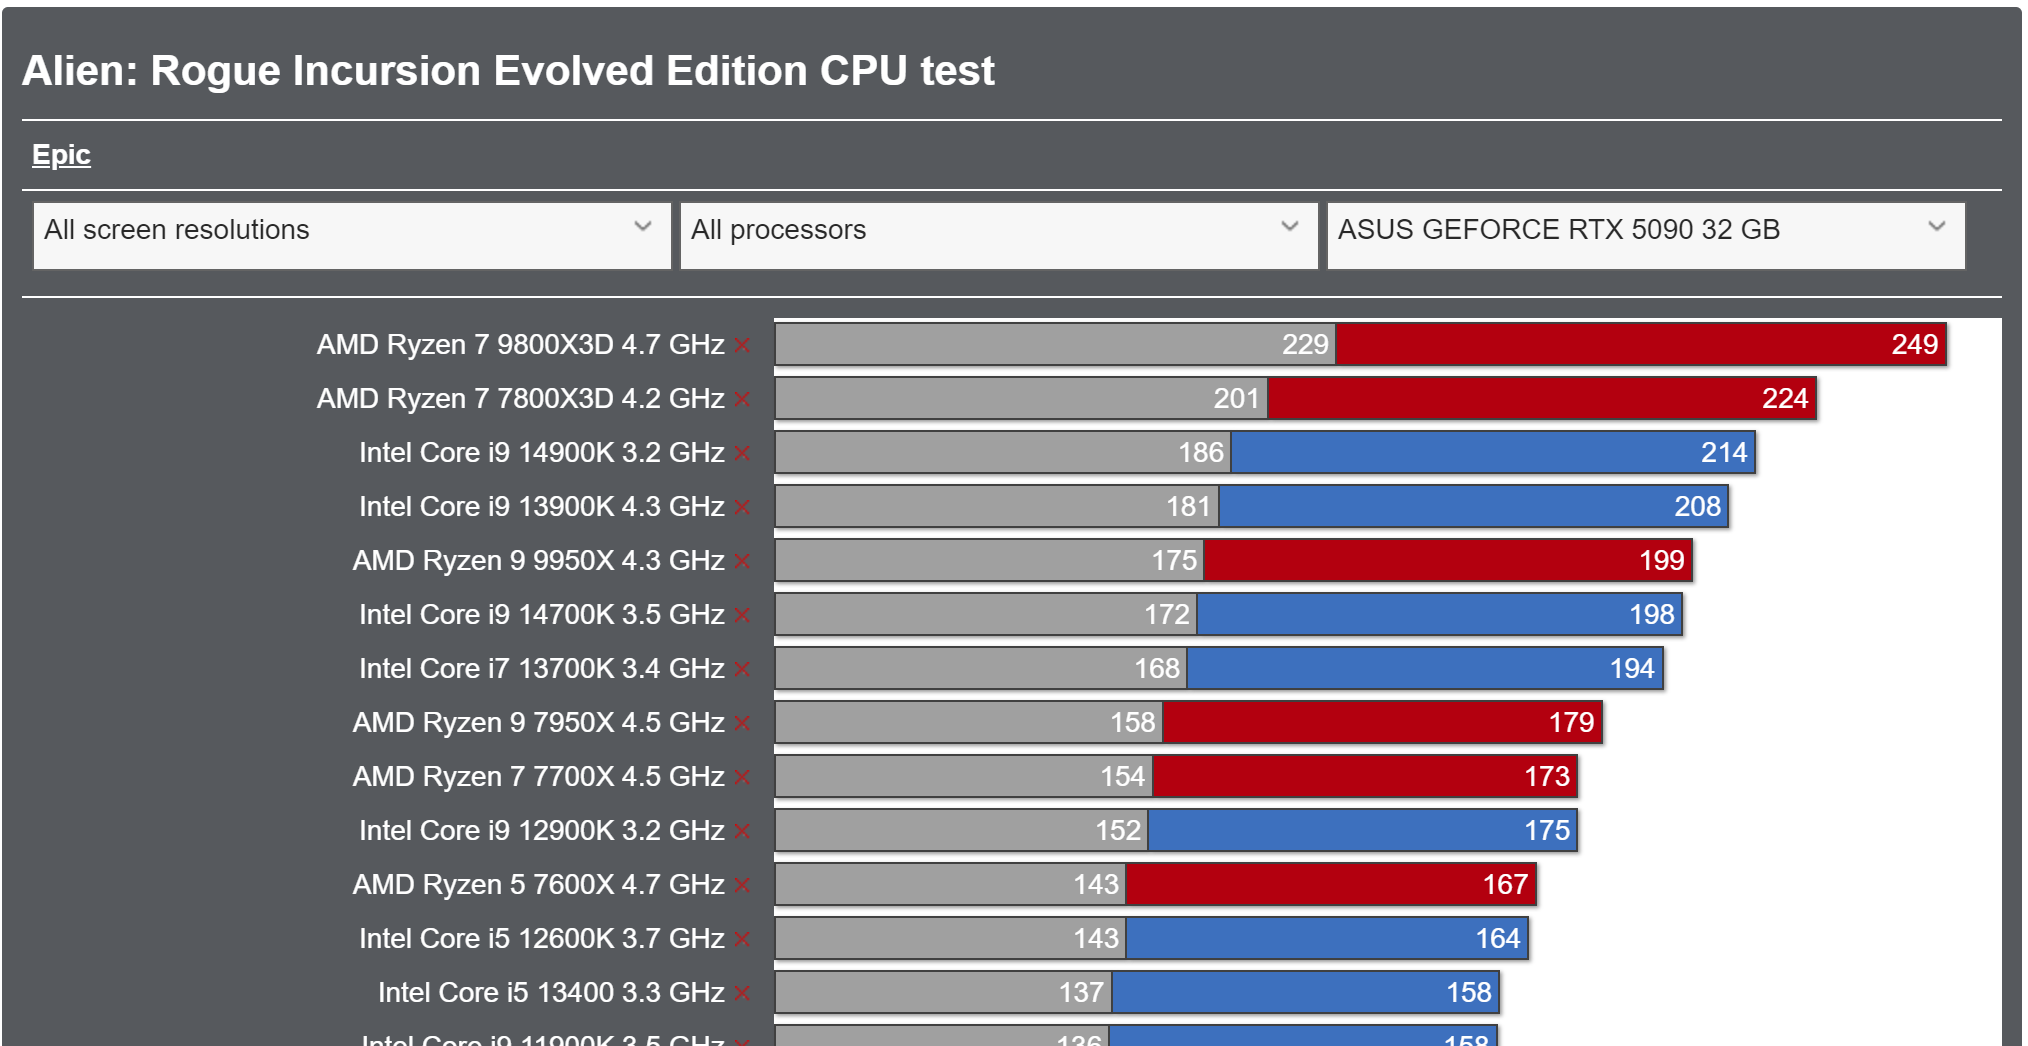Select the Epic quality tab

pos(61,155)
